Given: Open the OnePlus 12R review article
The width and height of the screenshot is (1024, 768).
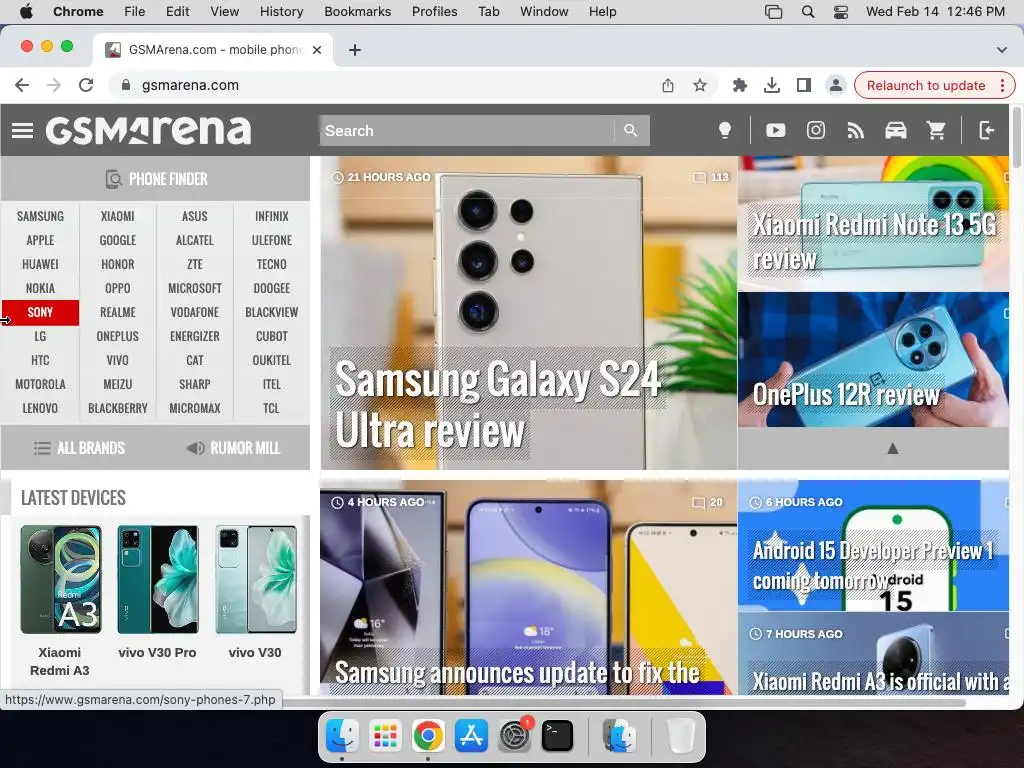Looking at the screenshot, I should [x=873, y=360].
